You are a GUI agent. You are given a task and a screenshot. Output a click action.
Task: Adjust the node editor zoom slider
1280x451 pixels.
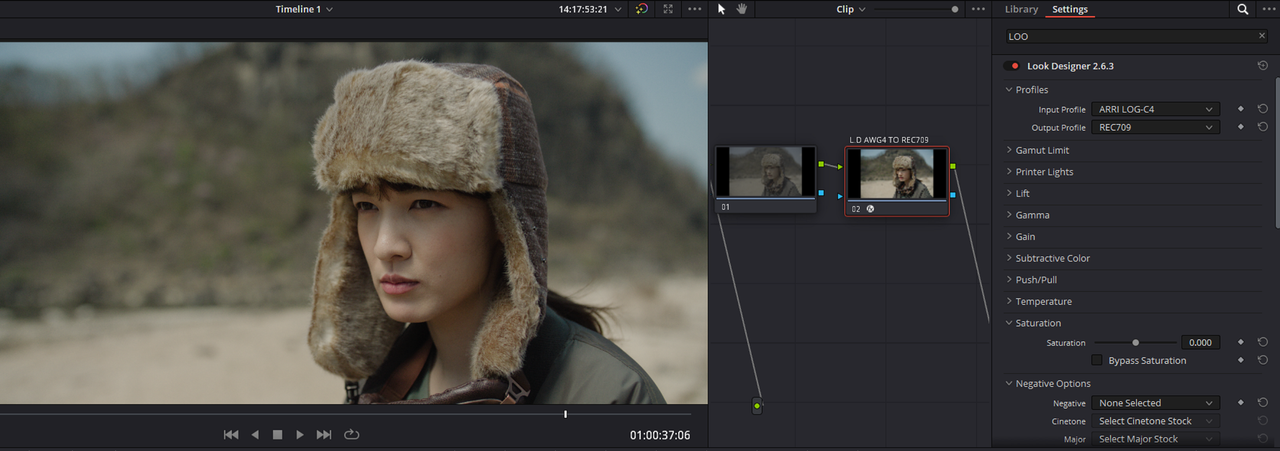(x=955, y=9)
